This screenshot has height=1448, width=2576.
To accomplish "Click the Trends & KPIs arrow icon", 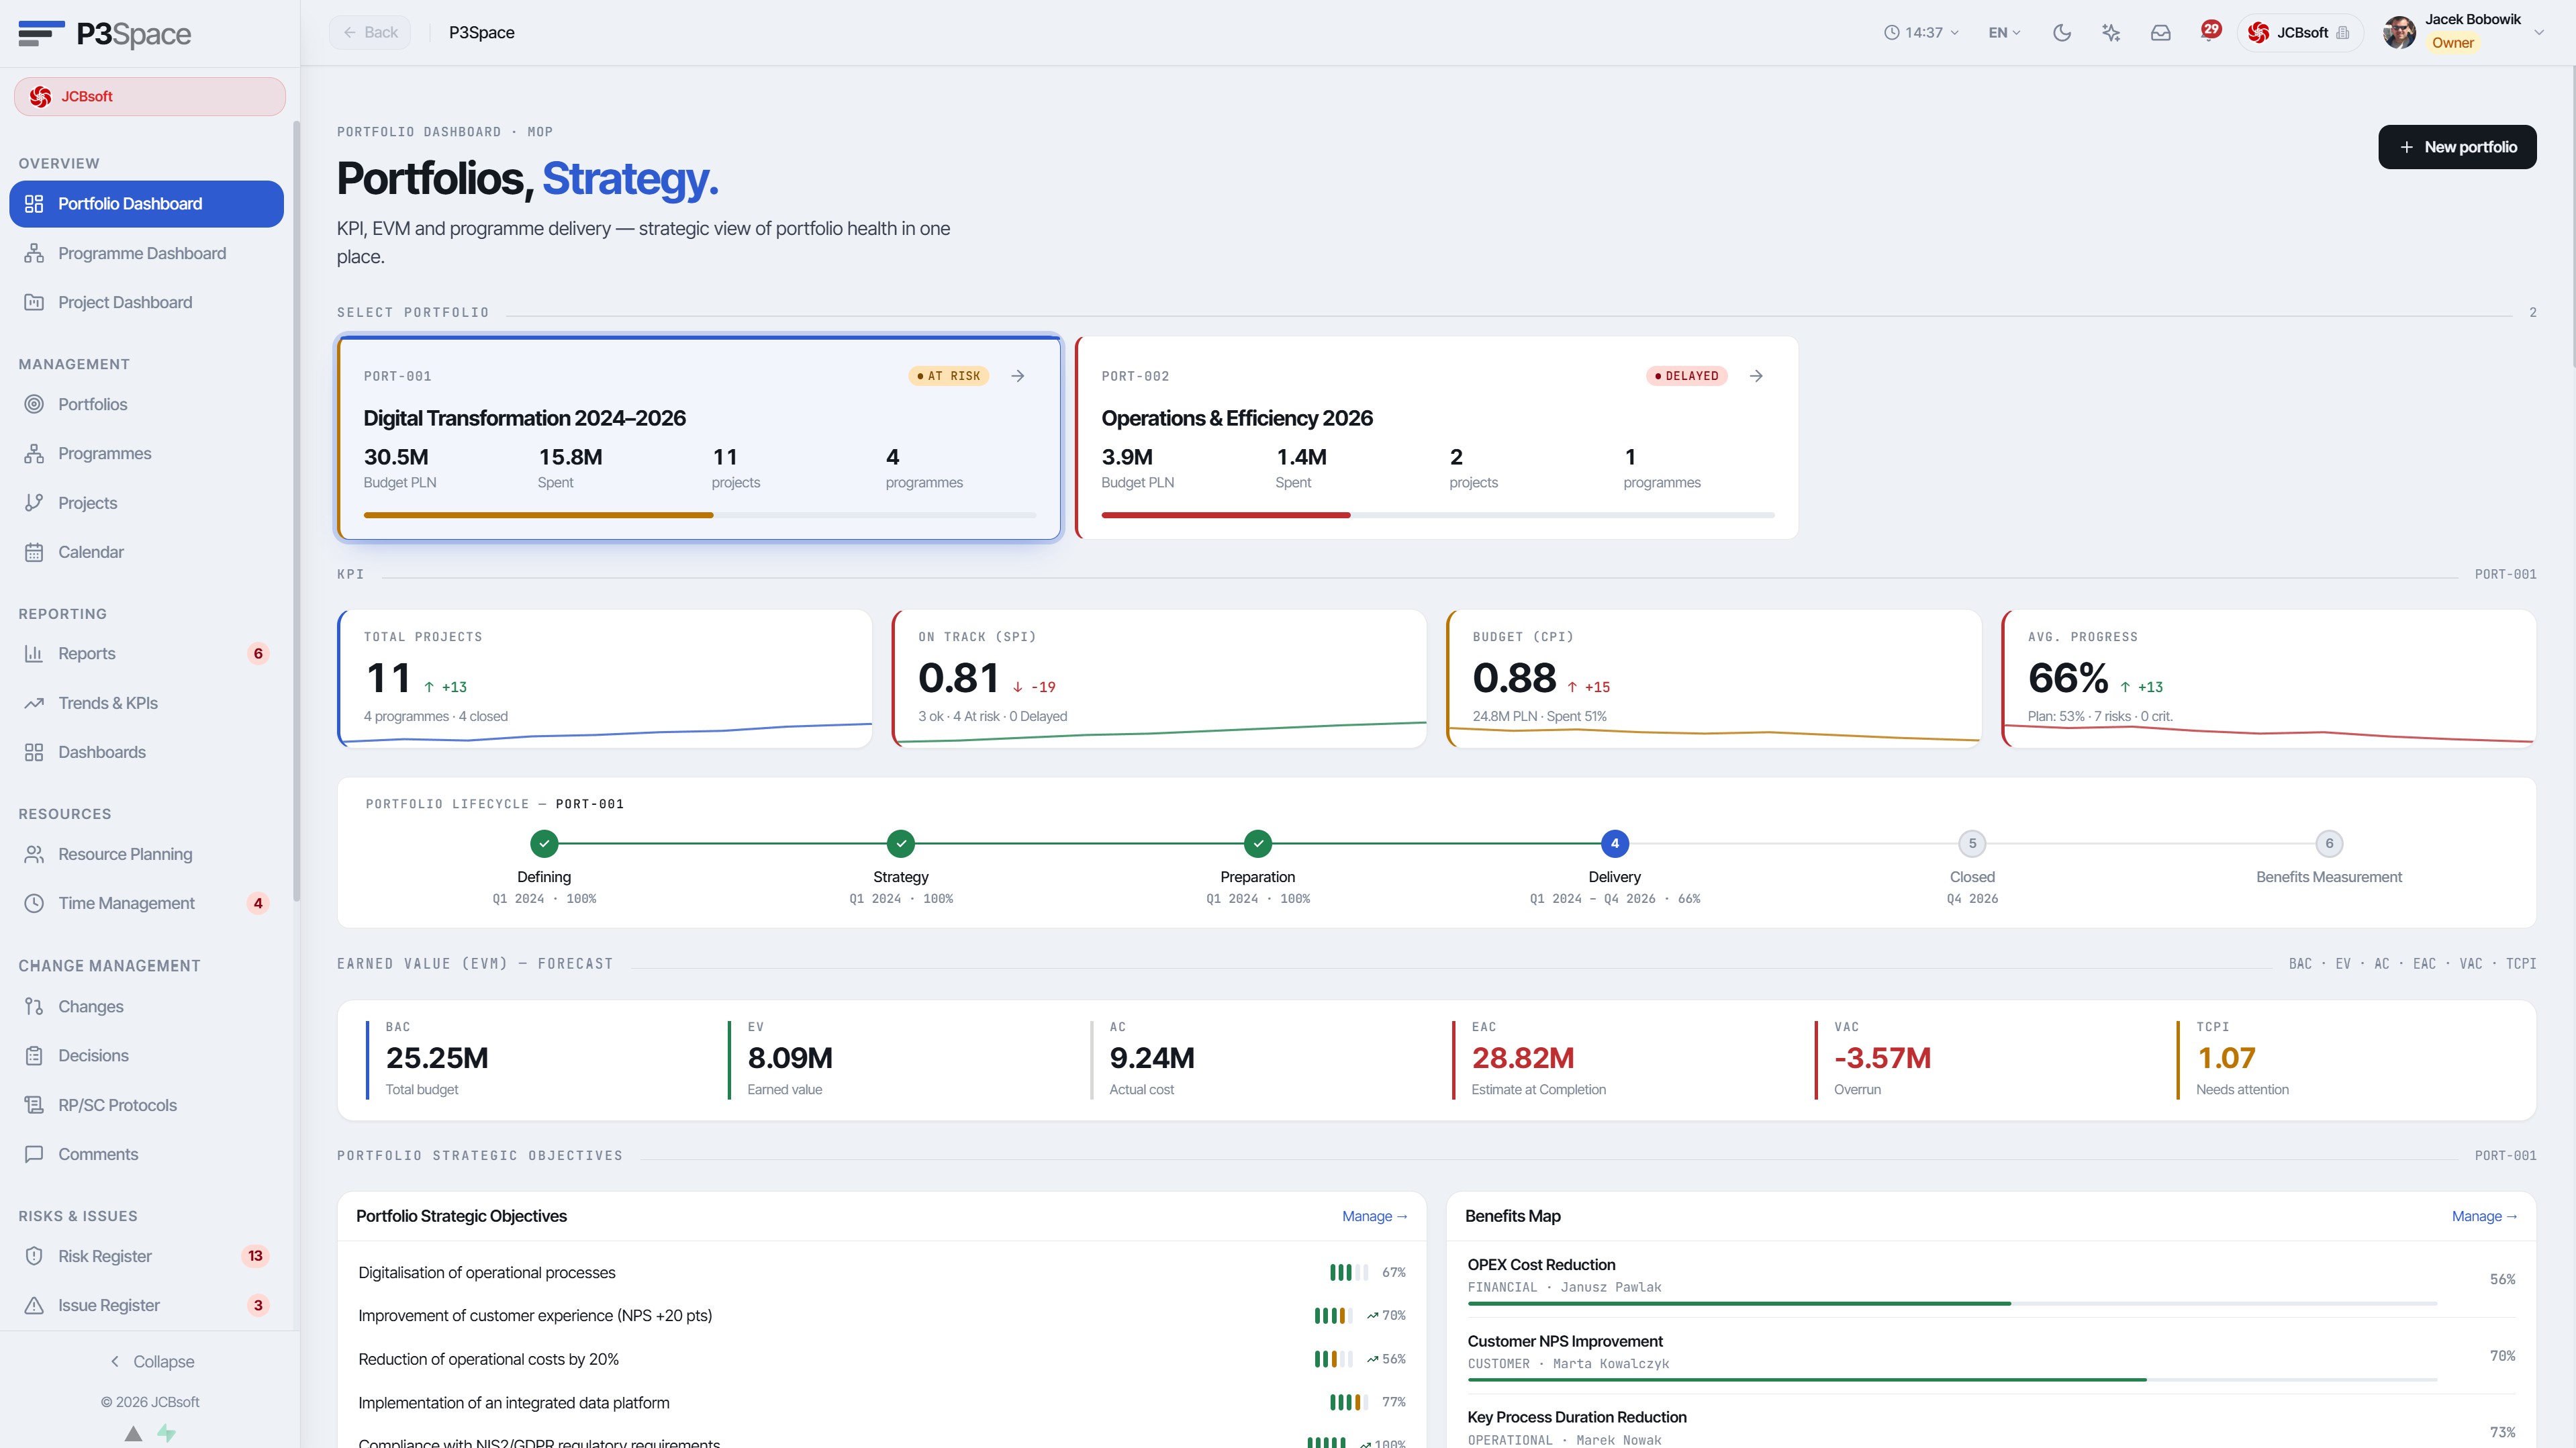I will click(34, 703).
